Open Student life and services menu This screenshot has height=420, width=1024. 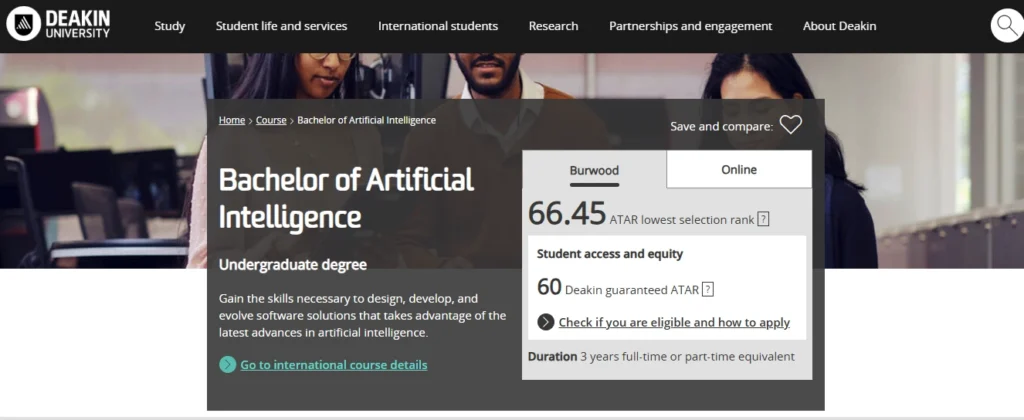[x=282, y=26]
